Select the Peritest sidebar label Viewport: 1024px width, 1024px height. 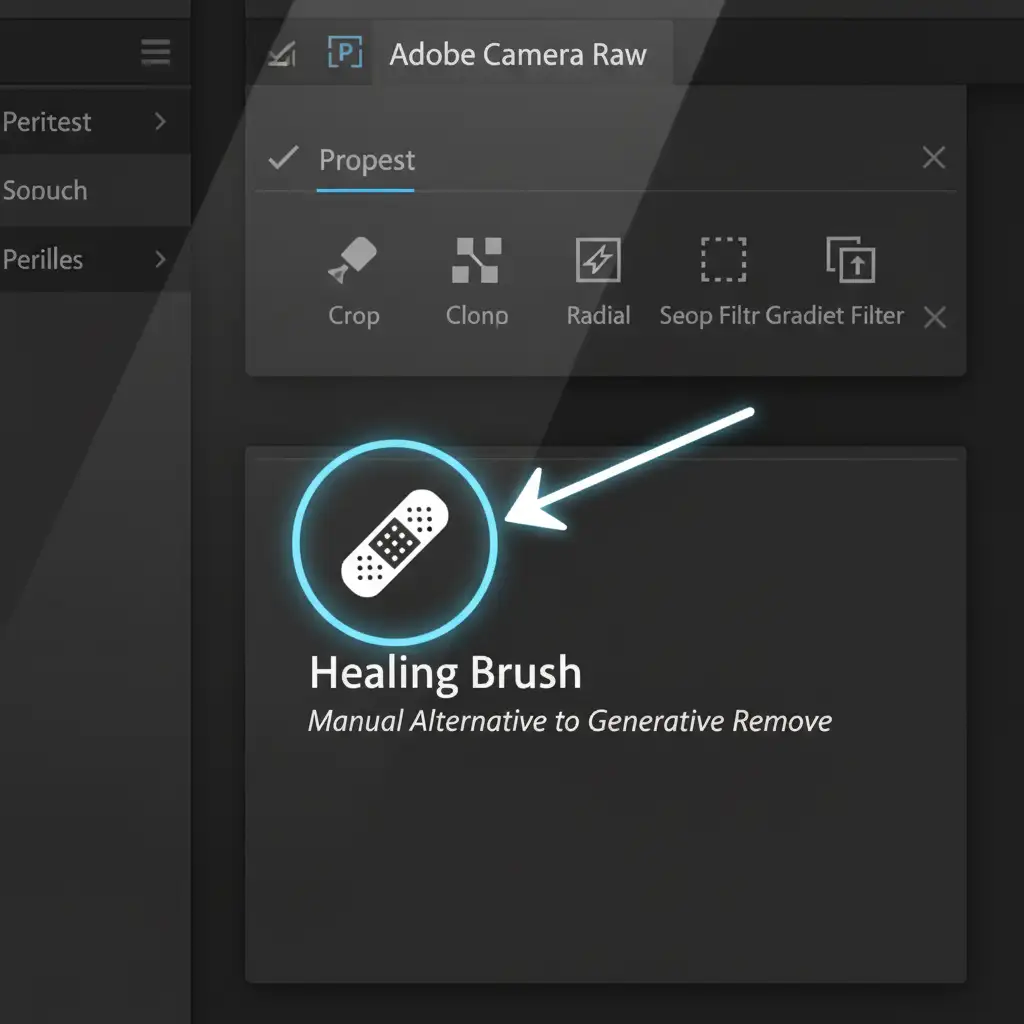coord(47,122)
